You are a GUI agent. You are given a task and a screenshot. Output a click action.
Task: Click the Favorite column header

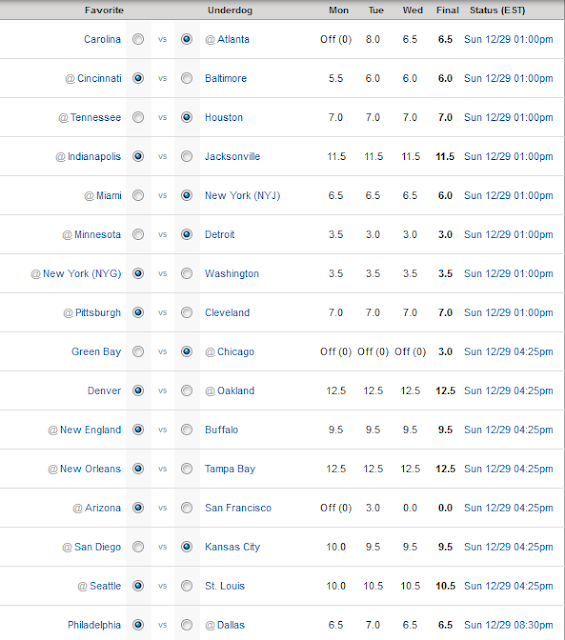[x=104, y=10]
